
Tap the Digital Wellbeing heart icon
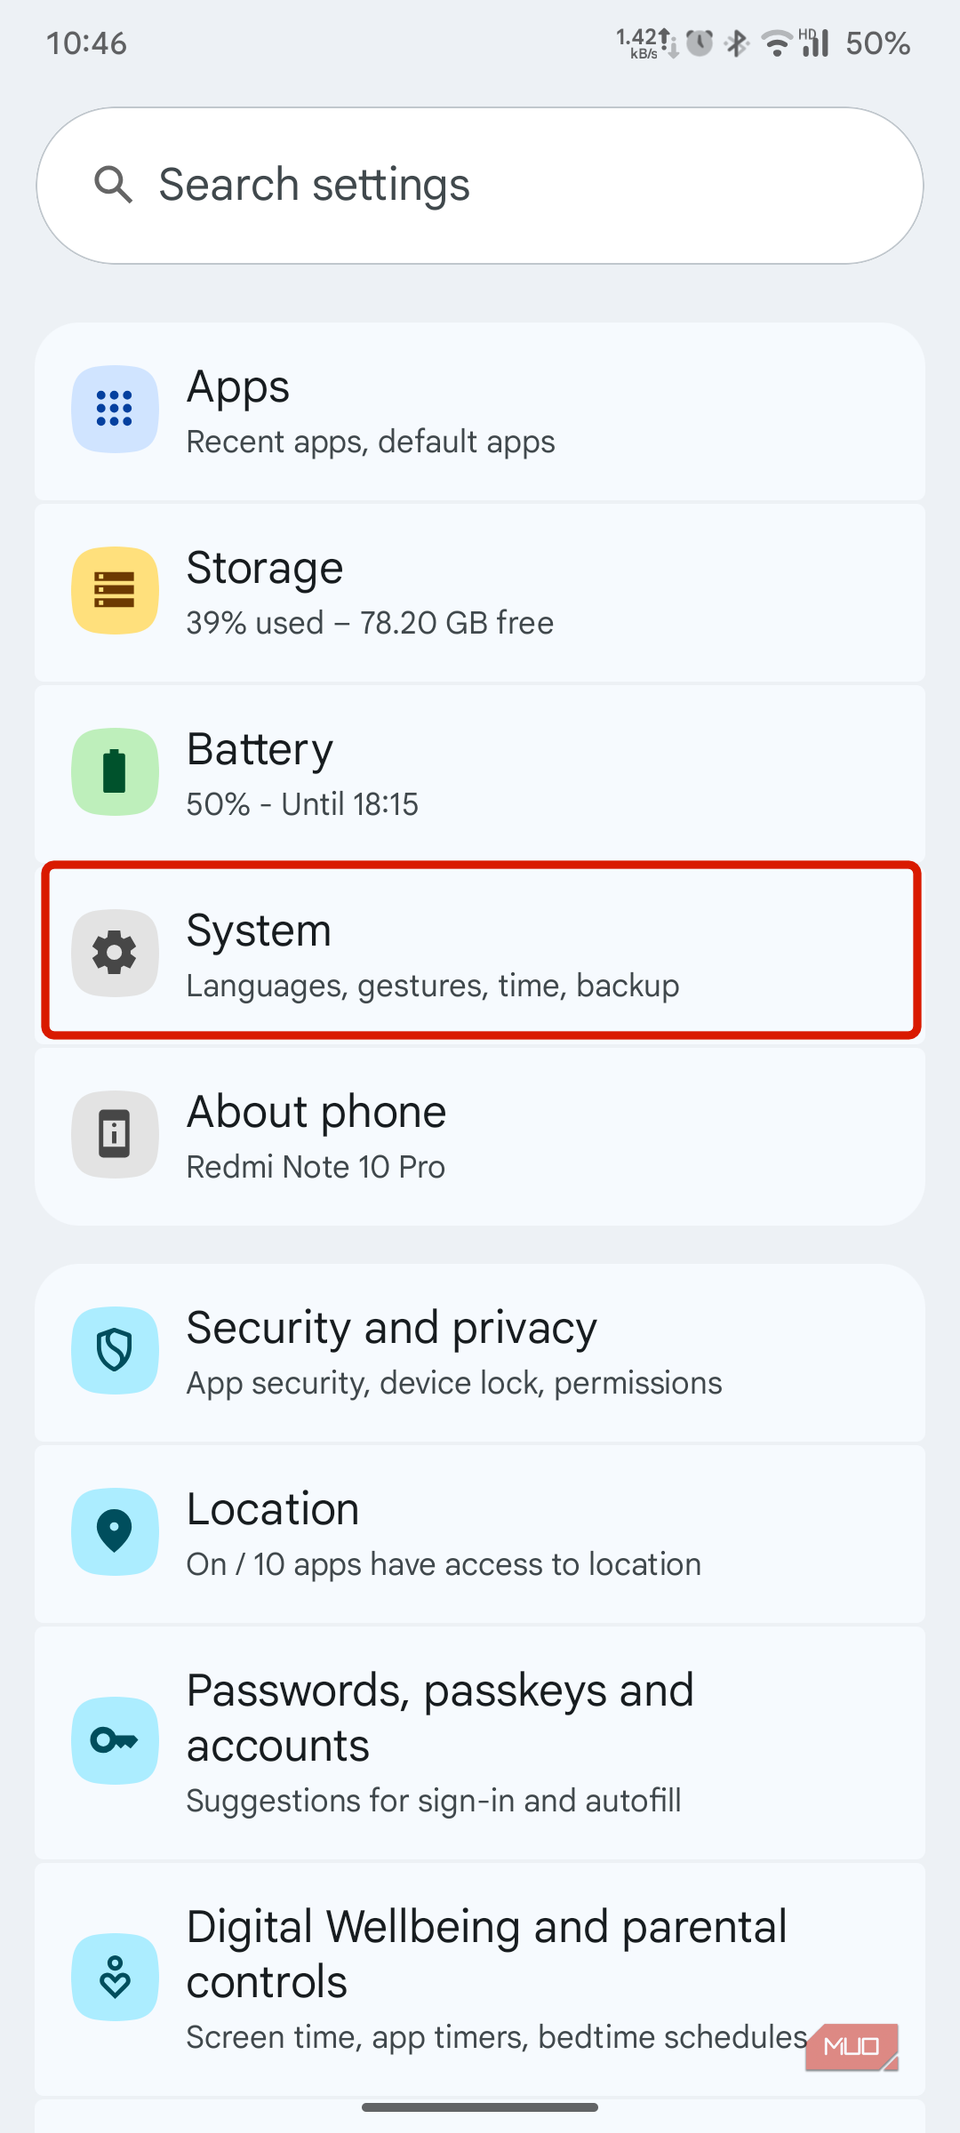115,1977
